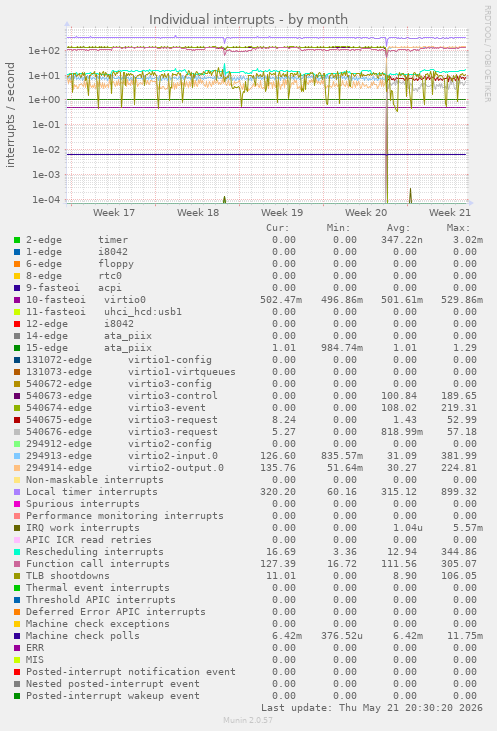
Task: Click the pink Function call interrupts swatch
Action: (17, 564)
